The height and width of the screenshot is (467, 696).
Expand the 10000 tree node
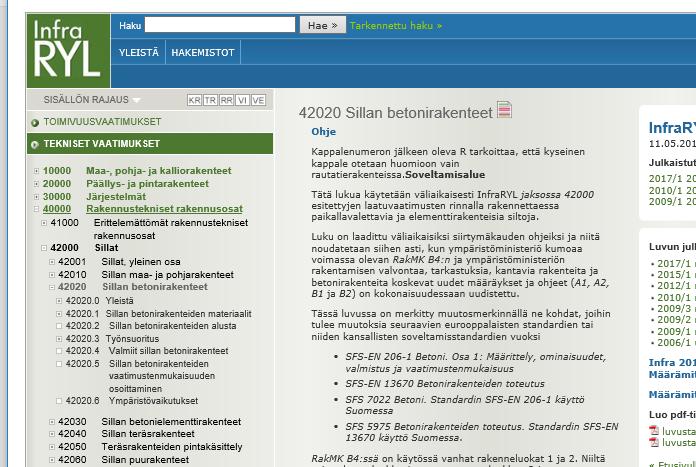36,171
